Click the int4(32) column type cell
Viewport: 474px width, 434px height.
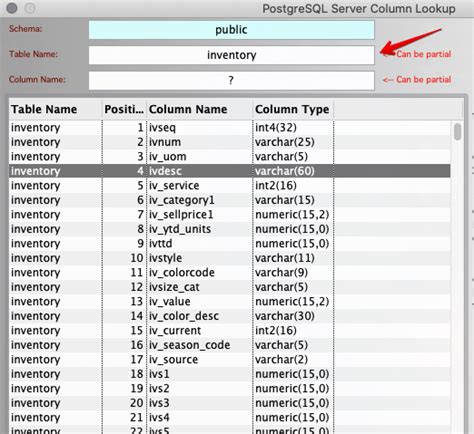point(293,127)
